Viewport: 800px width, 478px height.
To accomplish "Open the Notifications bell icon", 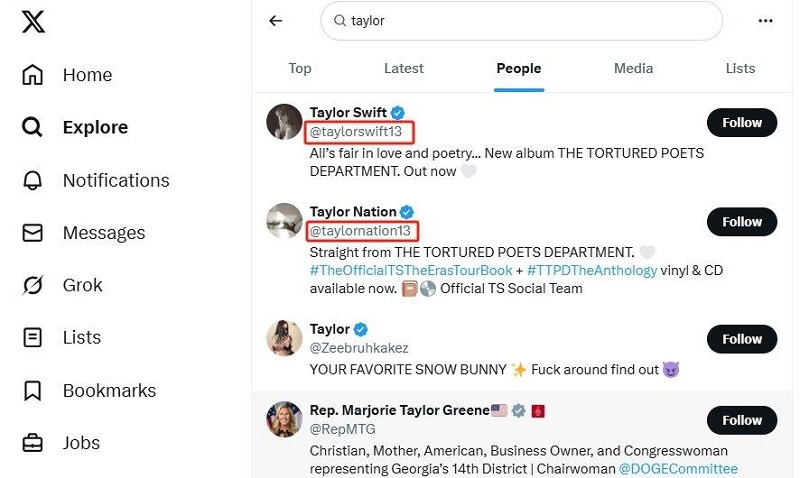I will tap(33, 181).
